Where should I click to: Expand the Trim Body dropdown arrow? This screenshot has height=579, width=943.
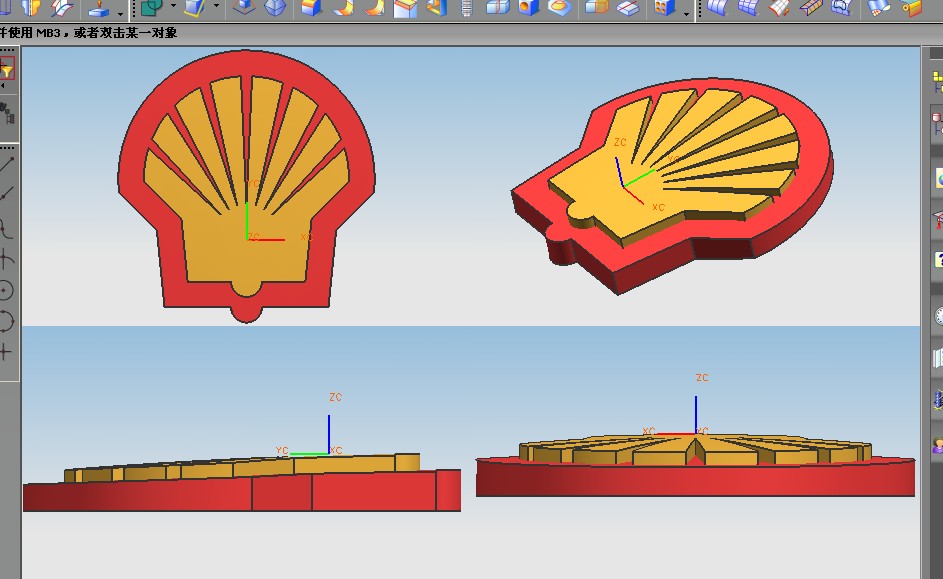click(x=216, y=6)
